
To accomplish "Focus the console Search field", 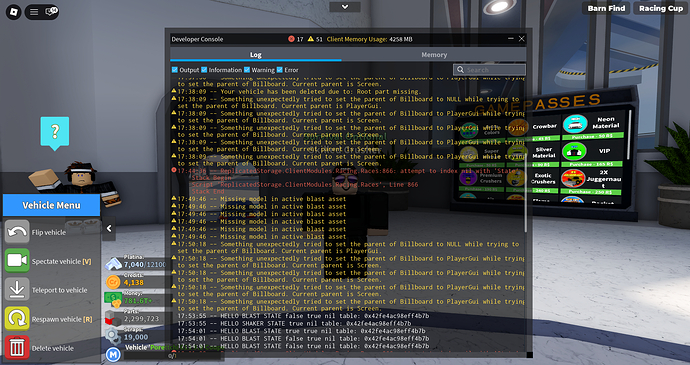I will pos(489,70).
